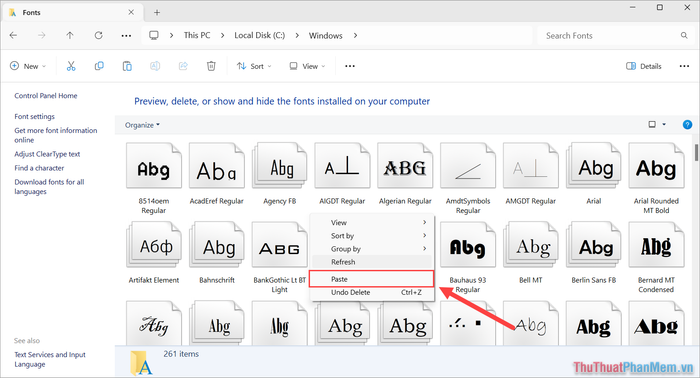Image resolution: width=700 pixels, height=378 pixels.
Task: Click the Paste clipboard toolbar icon
Action: (127, 66)
